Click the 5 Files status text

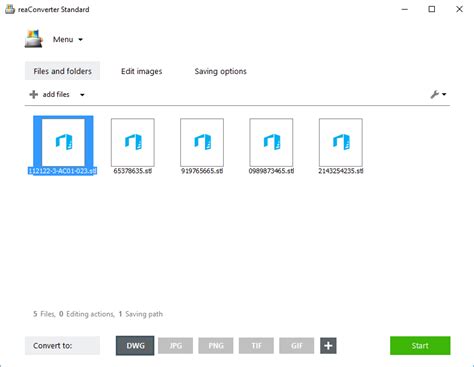(x=44, y=314)
